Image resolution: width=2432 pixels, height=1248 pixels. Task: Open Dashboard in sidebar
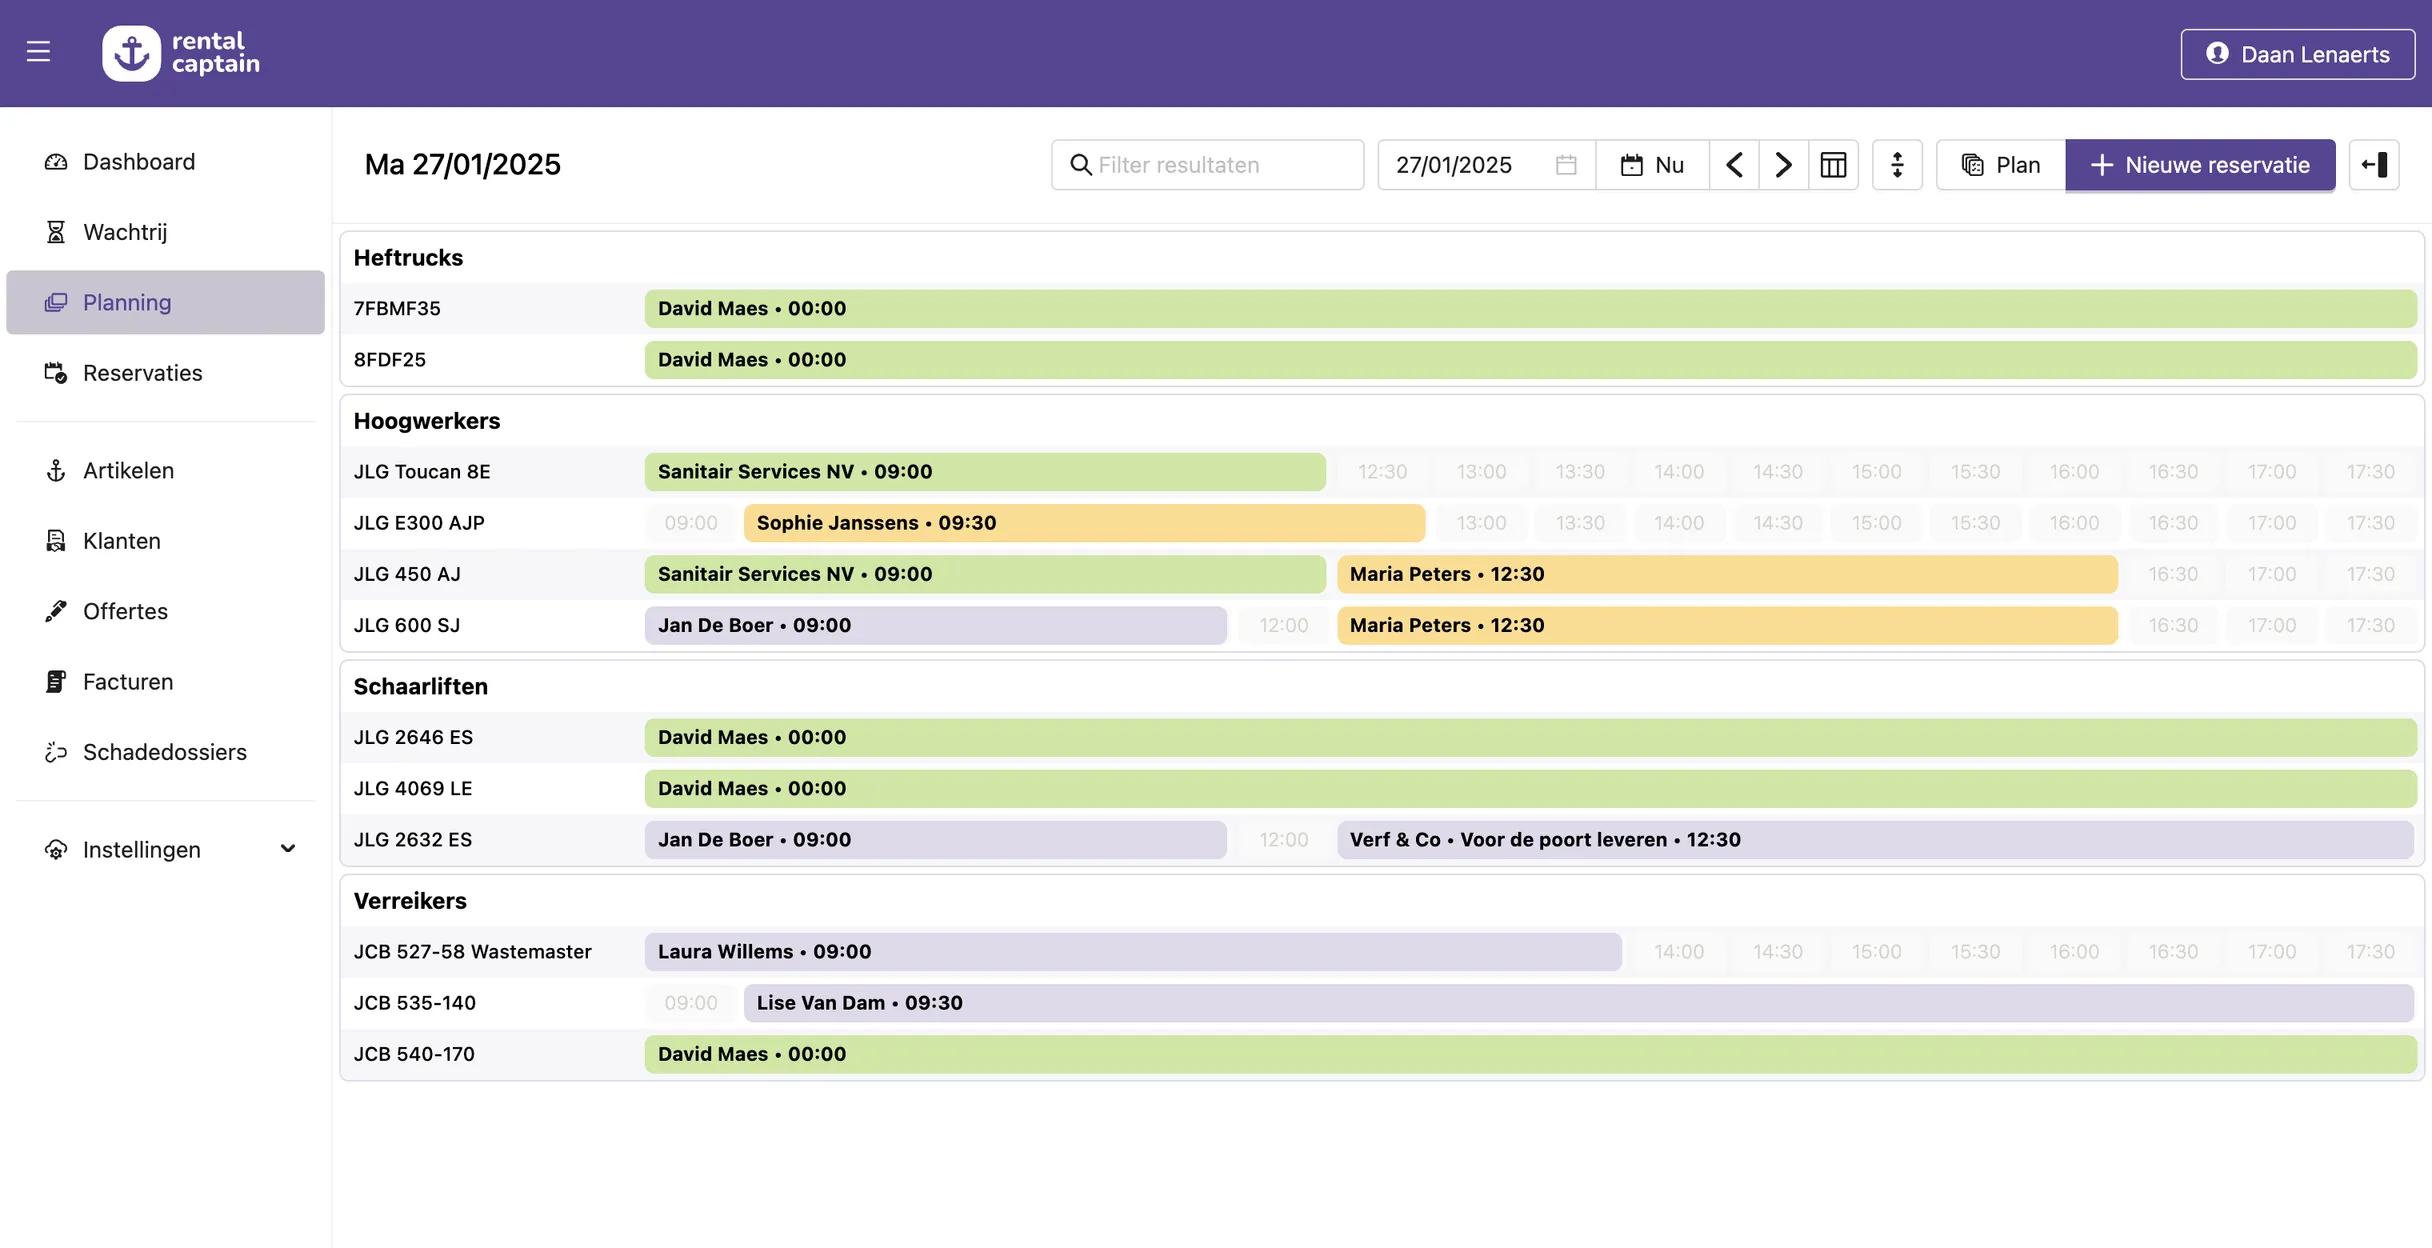pos(138,162)
